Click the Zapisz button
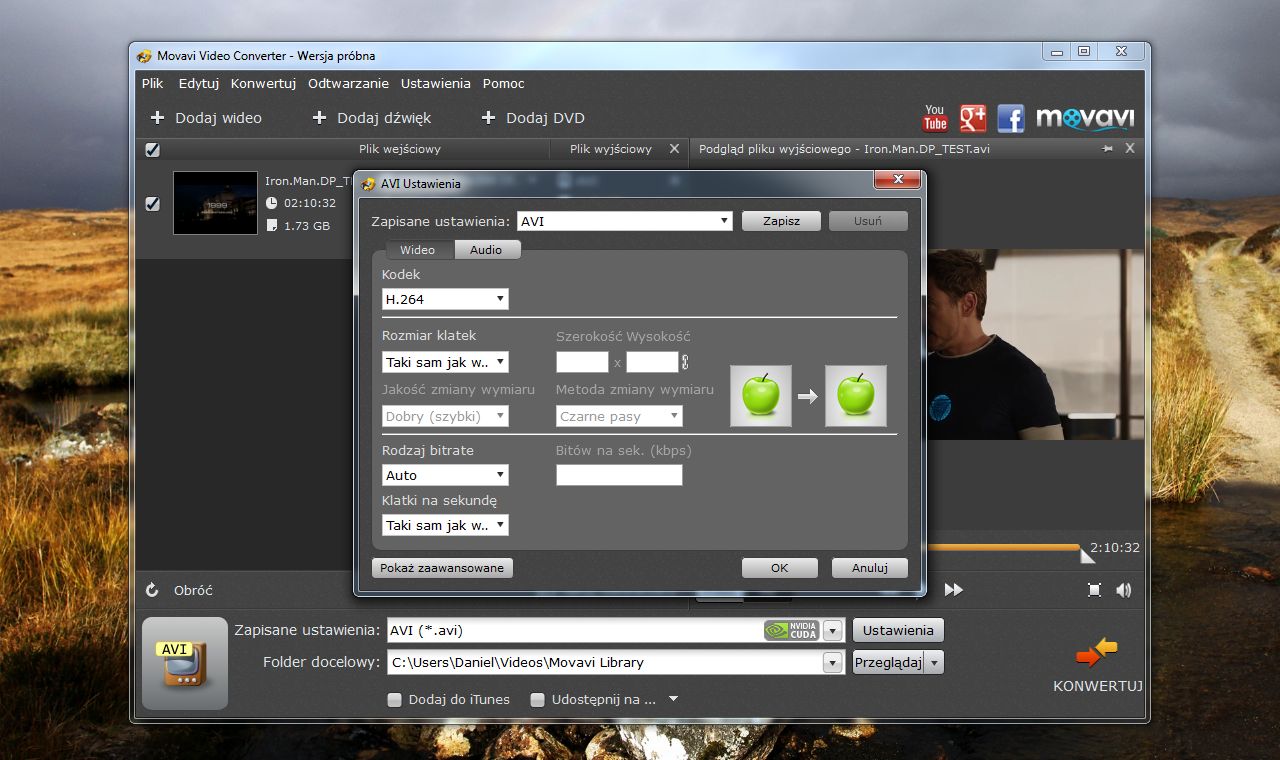Image resolution: width=1280 pixels, height=760 pixels. pyautogui.click(x=781, y=221)
